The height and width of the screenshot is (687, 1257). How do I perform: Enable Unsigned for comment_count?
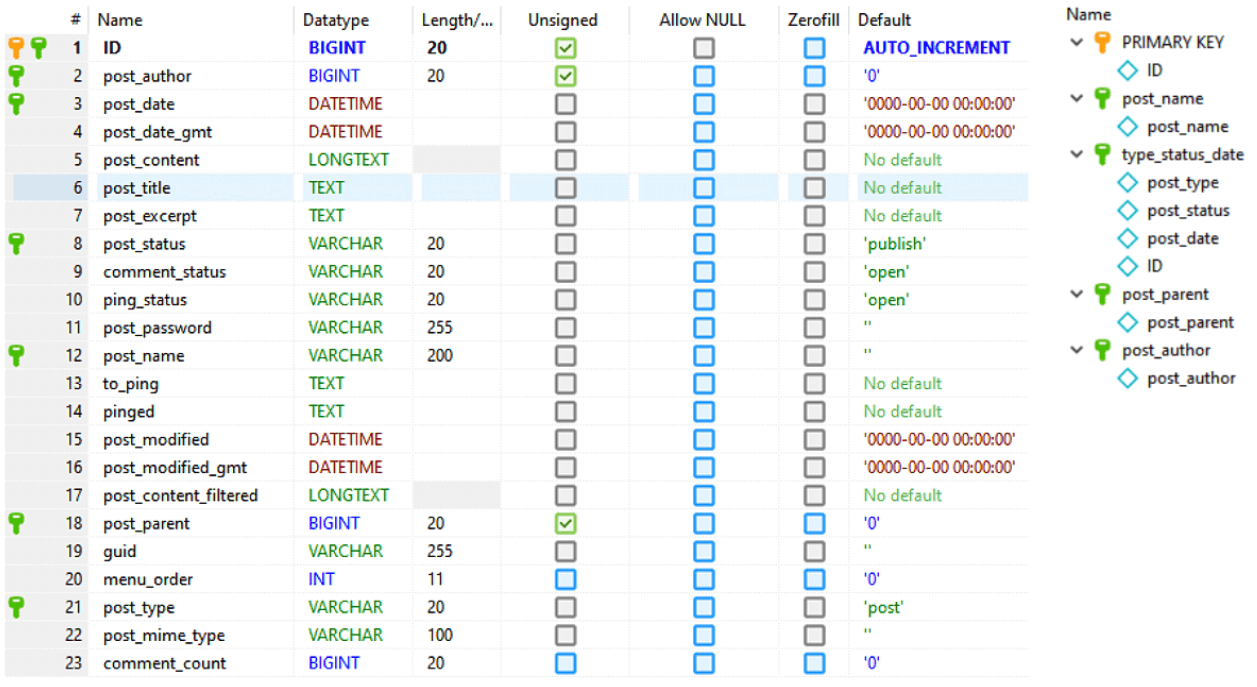[x=566, y=663]
